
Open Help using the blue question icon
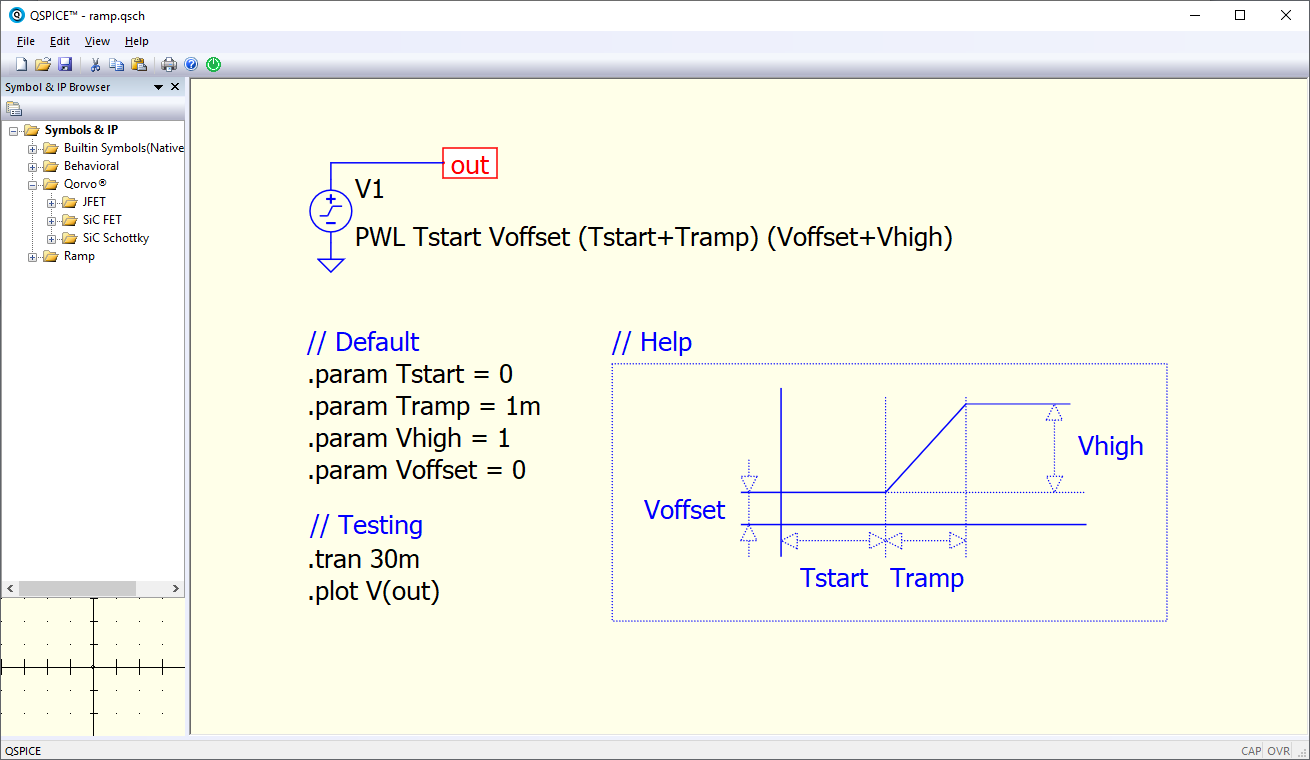(191, 65)
